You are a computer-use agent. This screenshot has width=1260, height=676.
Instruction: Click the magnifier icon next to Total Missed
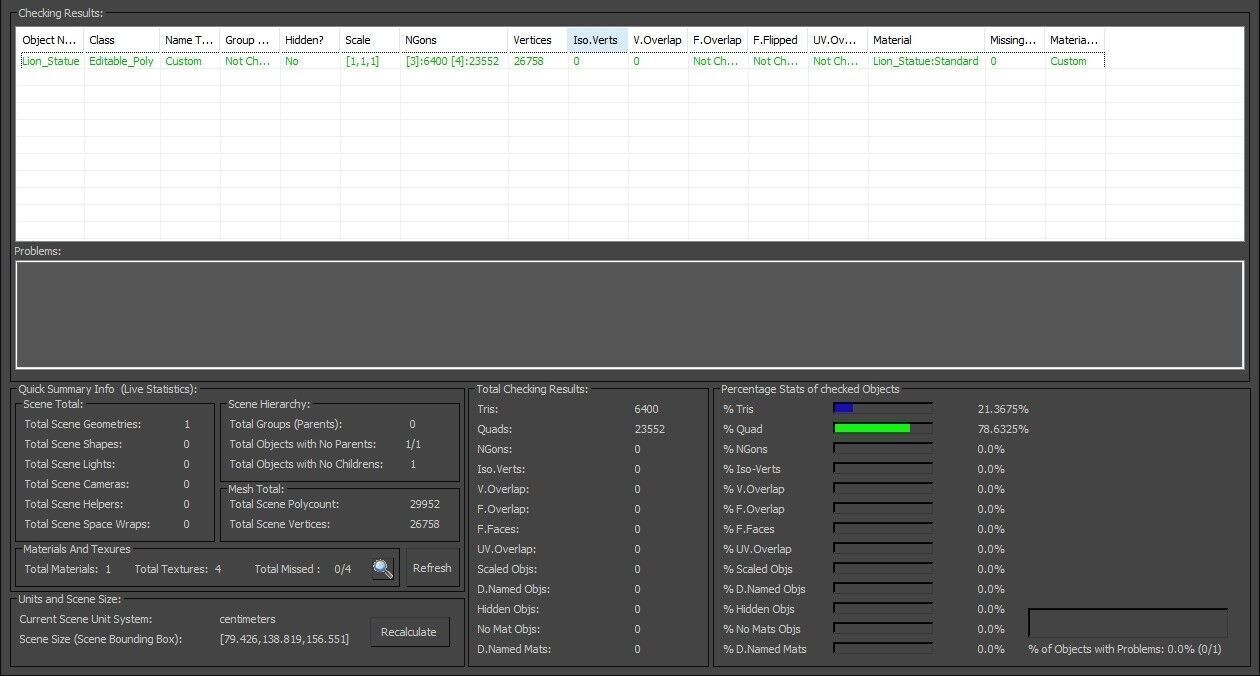(382, 568)
